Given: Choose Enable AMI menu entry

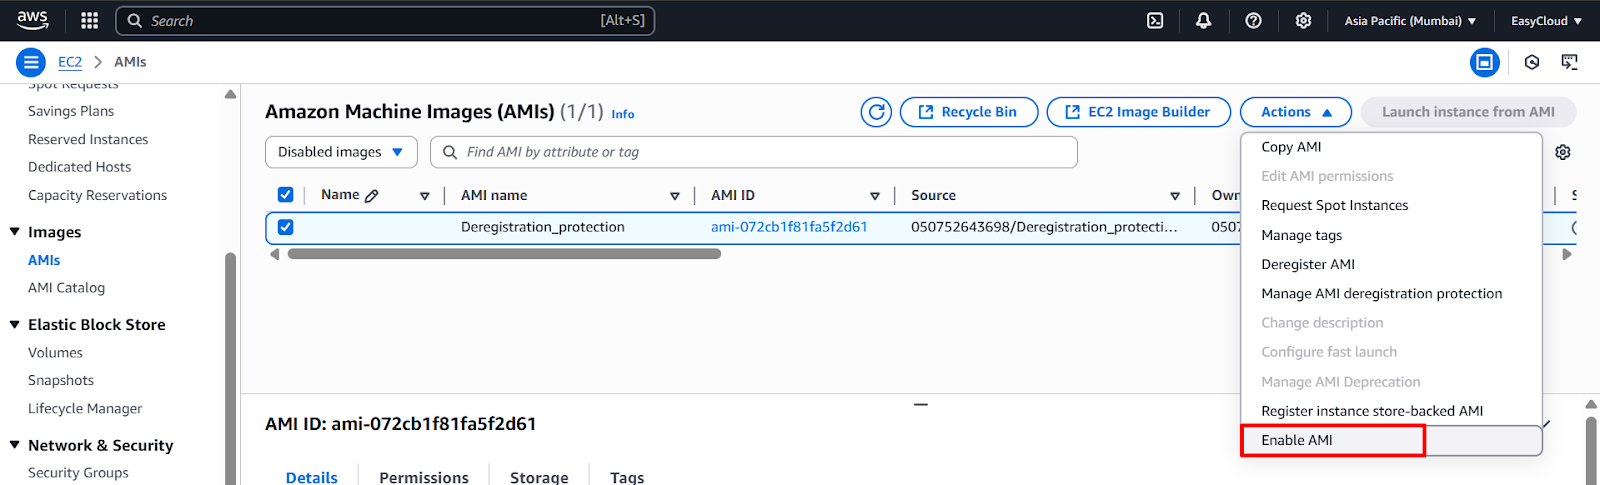Looking at the screenshot, I should coord(1391,440).
